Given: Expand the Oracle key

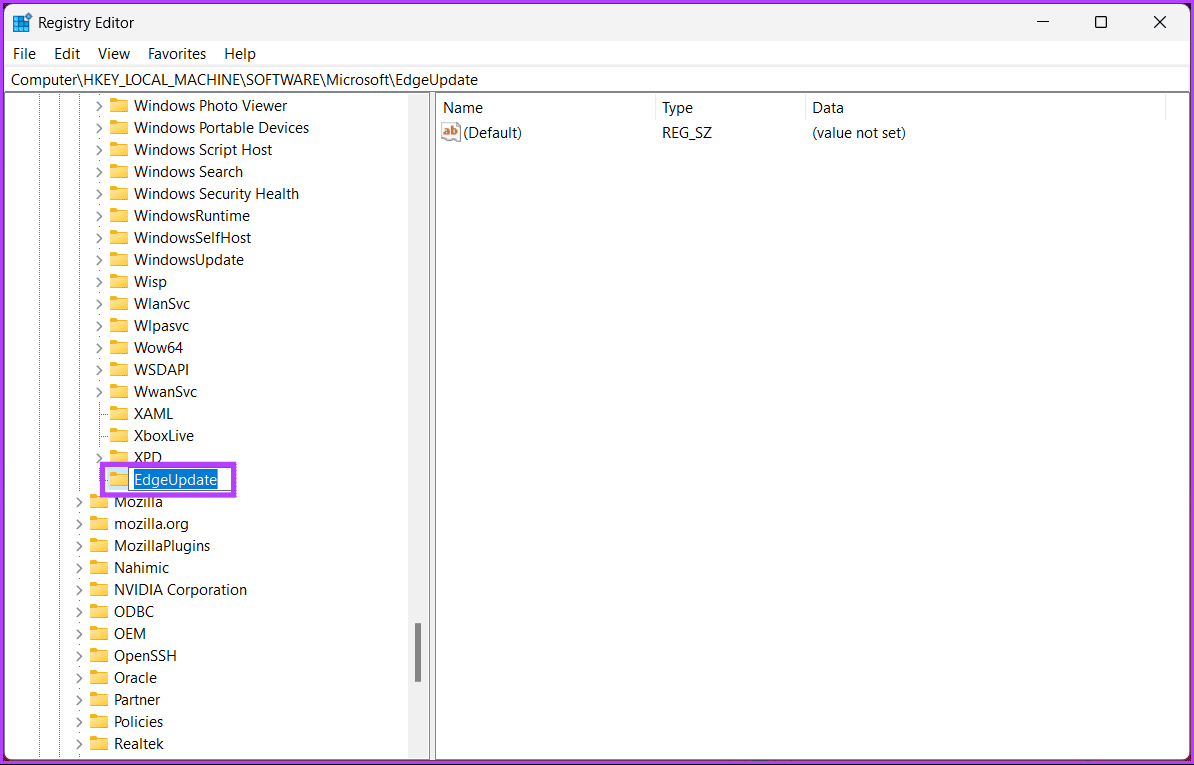Looking at the screenshot, I should point(79,678).
